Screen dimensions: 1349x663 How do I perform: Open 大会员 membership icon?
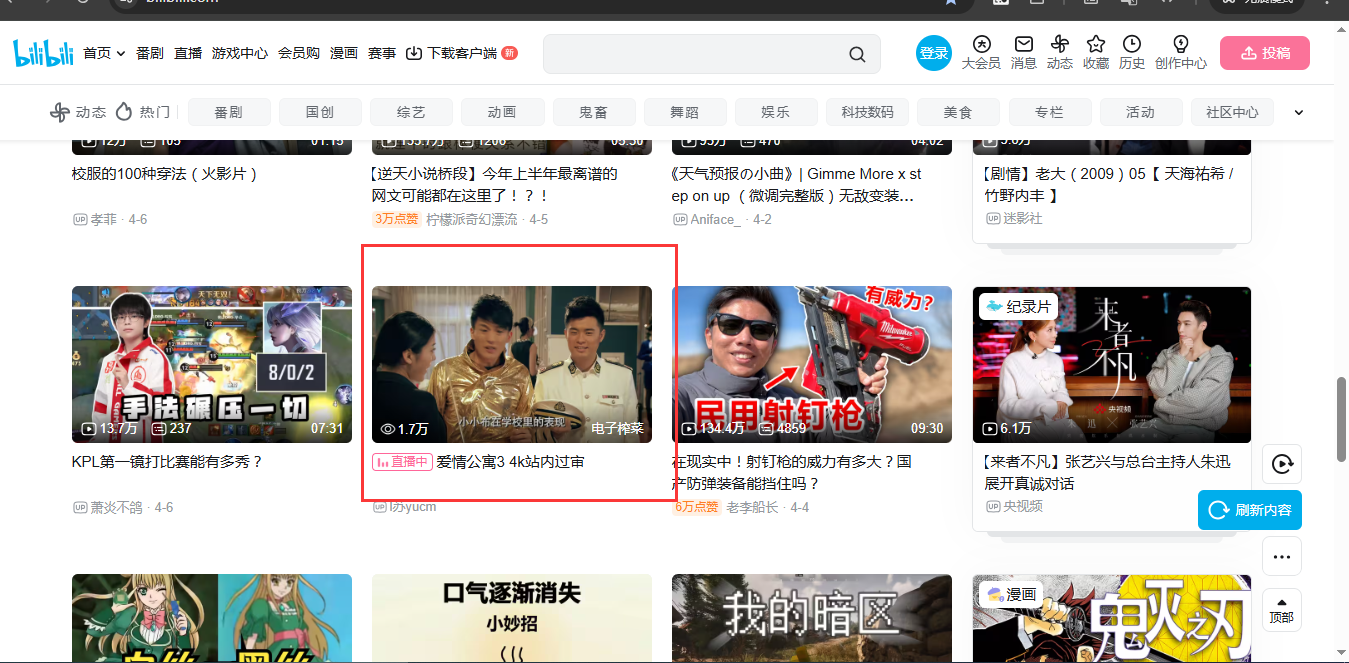point(981,44)
